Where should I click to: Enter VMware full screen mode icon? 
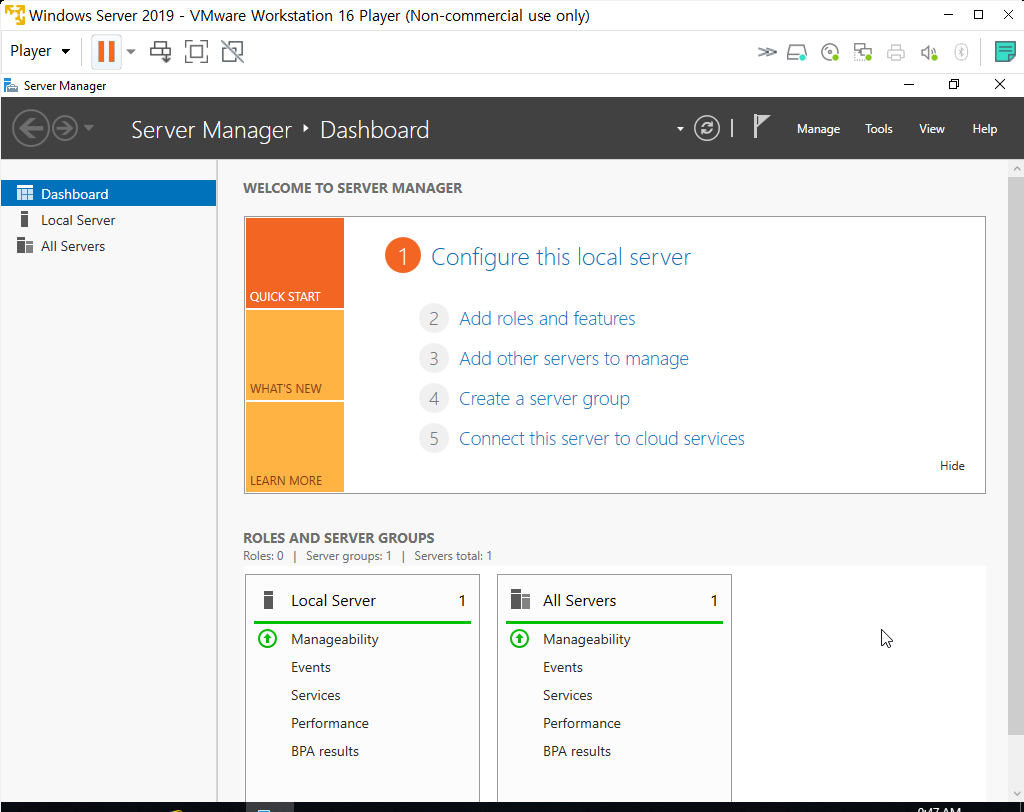point(197,52)
